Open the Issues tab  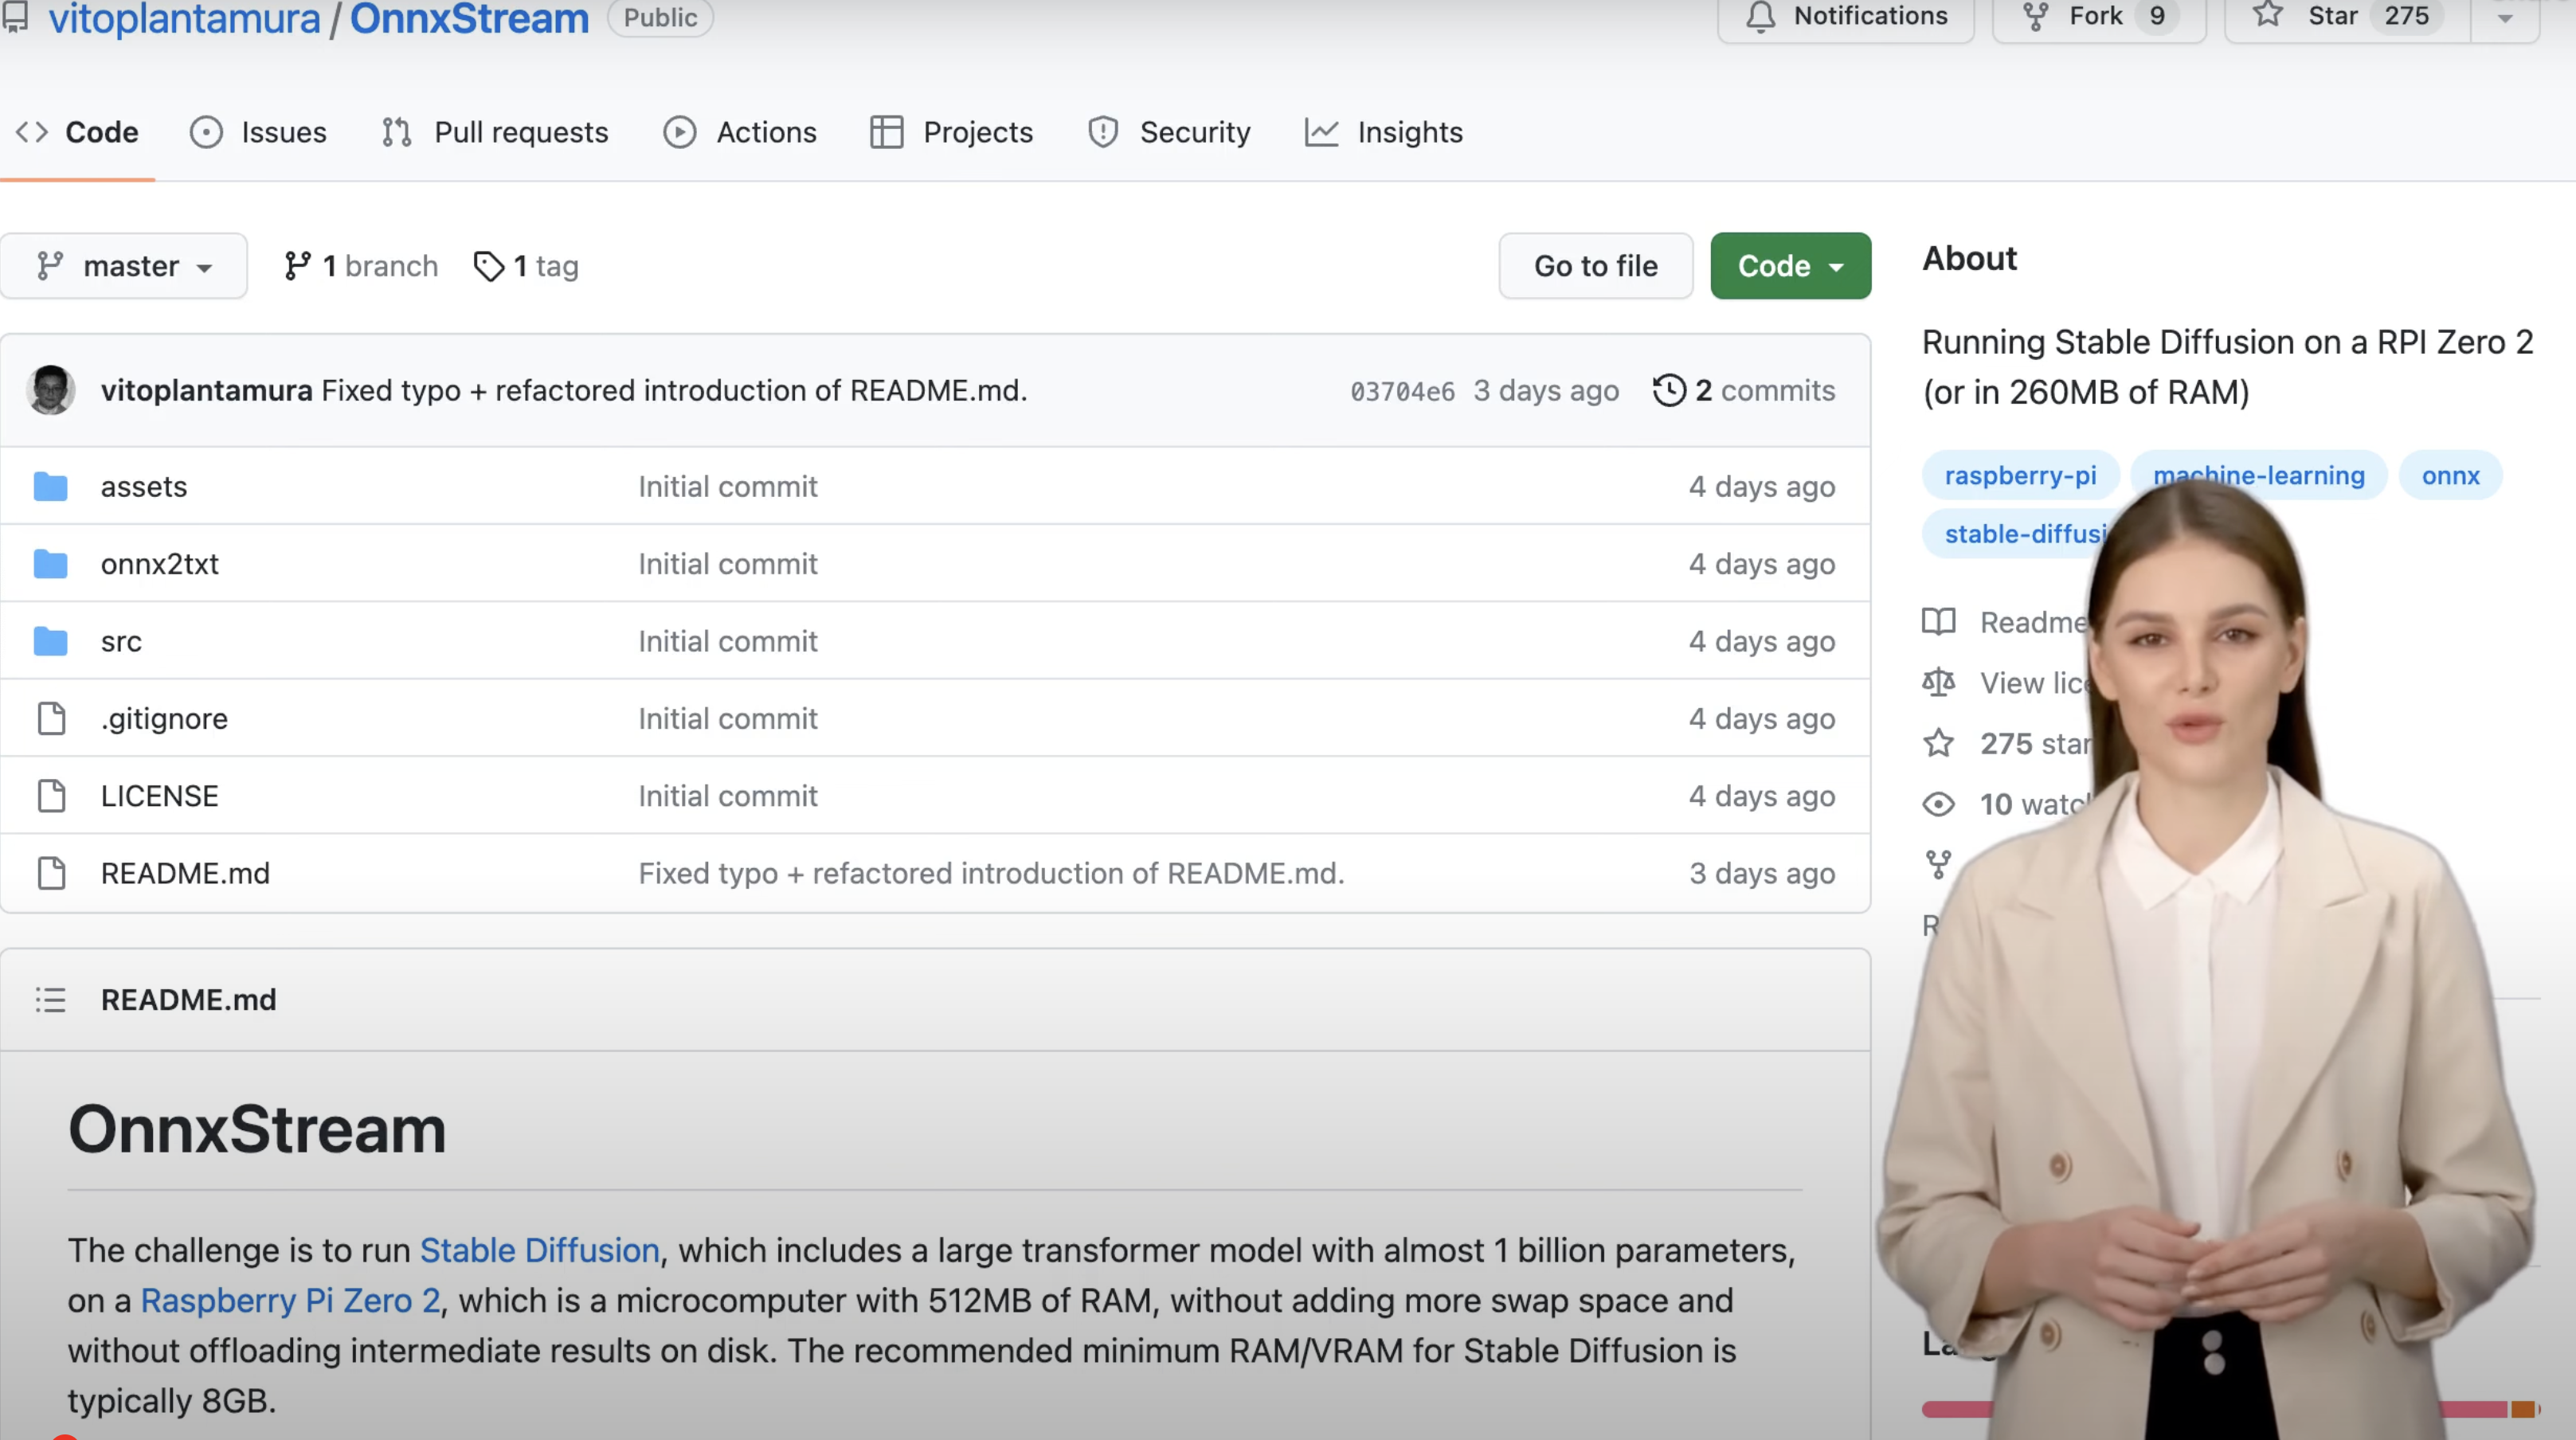click(258, 132)
